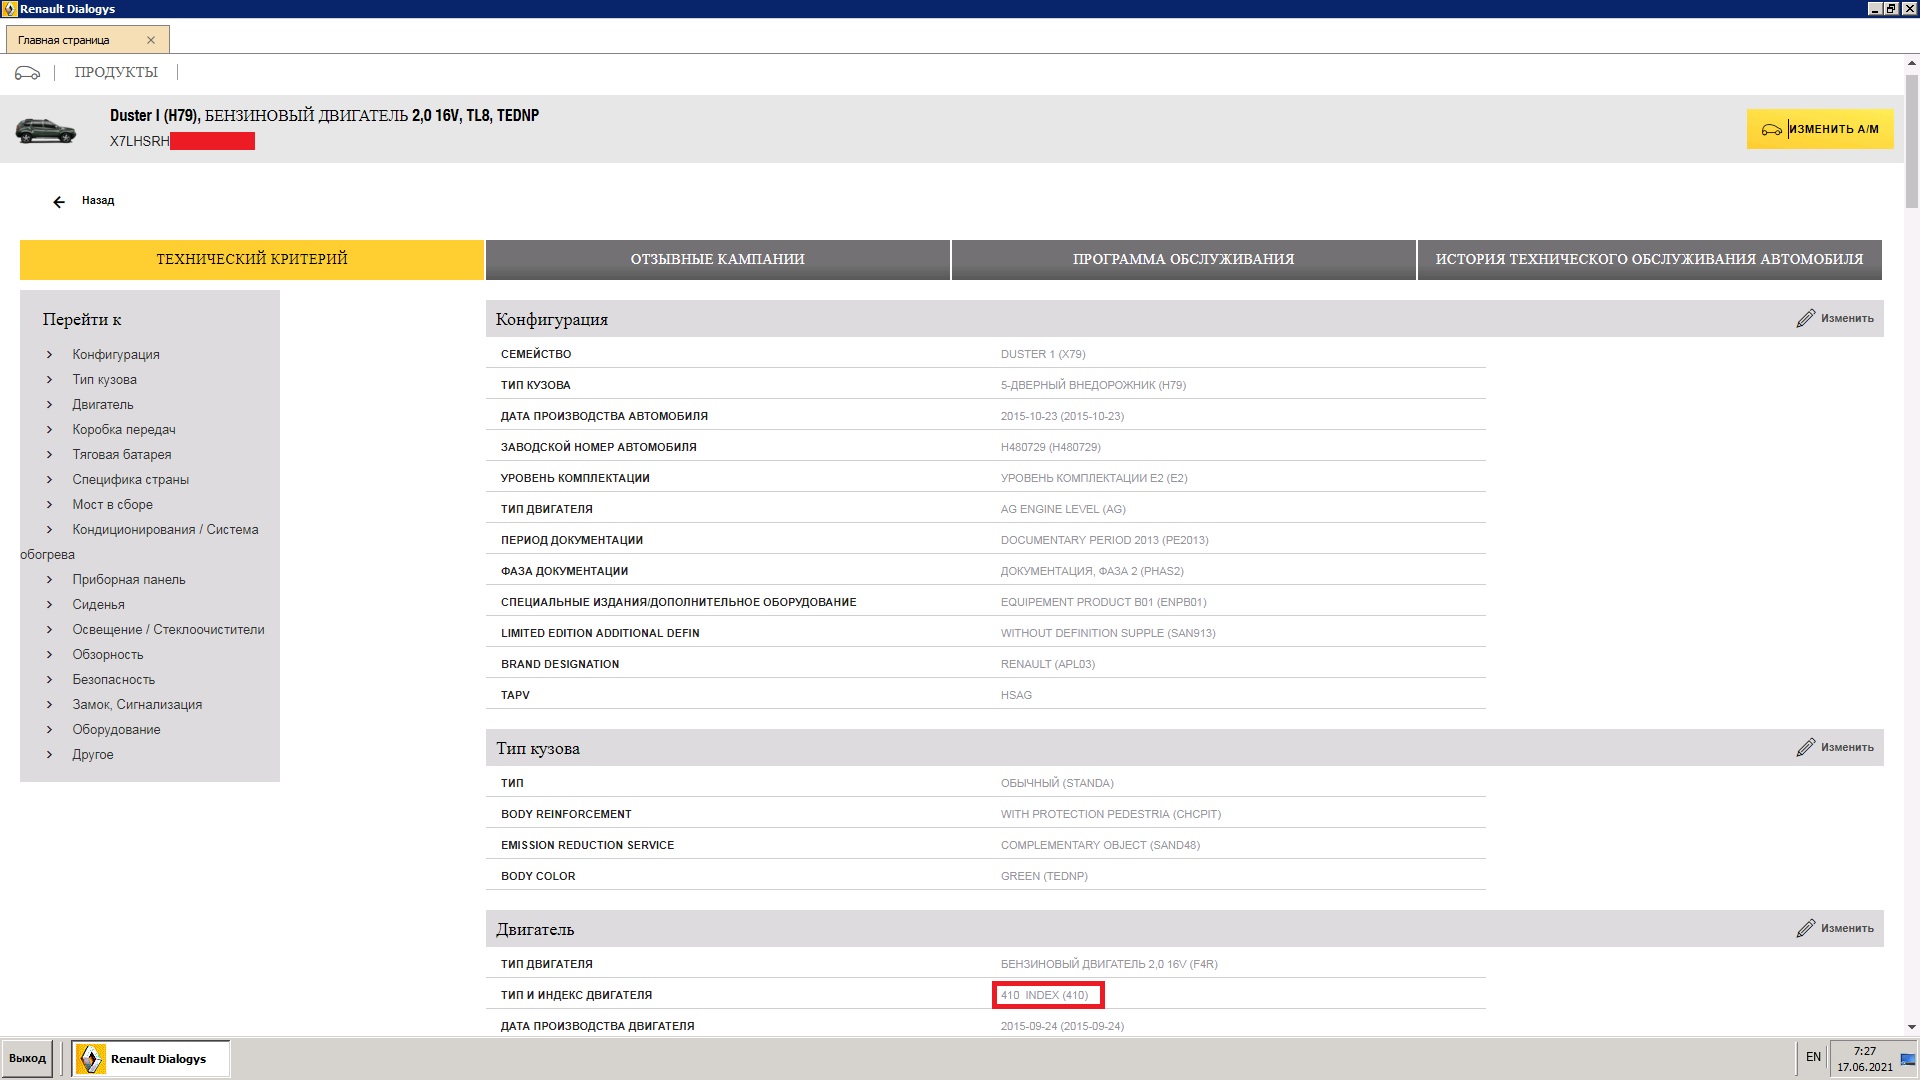Click chevron beside Конфигурация sidebar item
Image resolution: width=1920 pixels, height=1080 pixels.
49,354
